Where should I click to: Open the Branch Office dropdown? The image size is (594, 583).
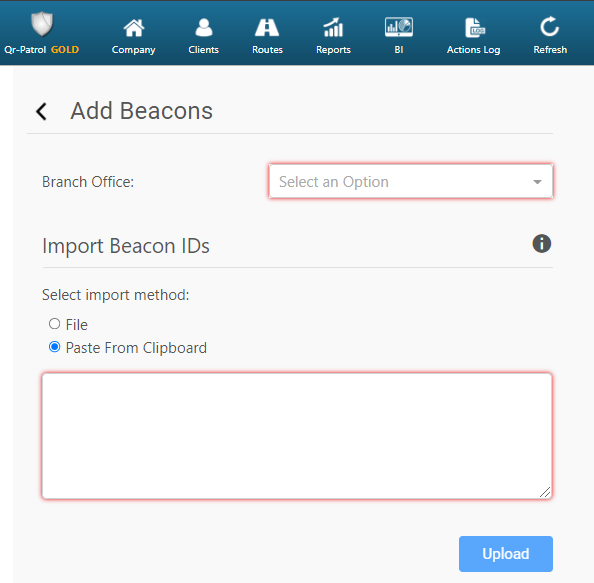click(411, 181)
